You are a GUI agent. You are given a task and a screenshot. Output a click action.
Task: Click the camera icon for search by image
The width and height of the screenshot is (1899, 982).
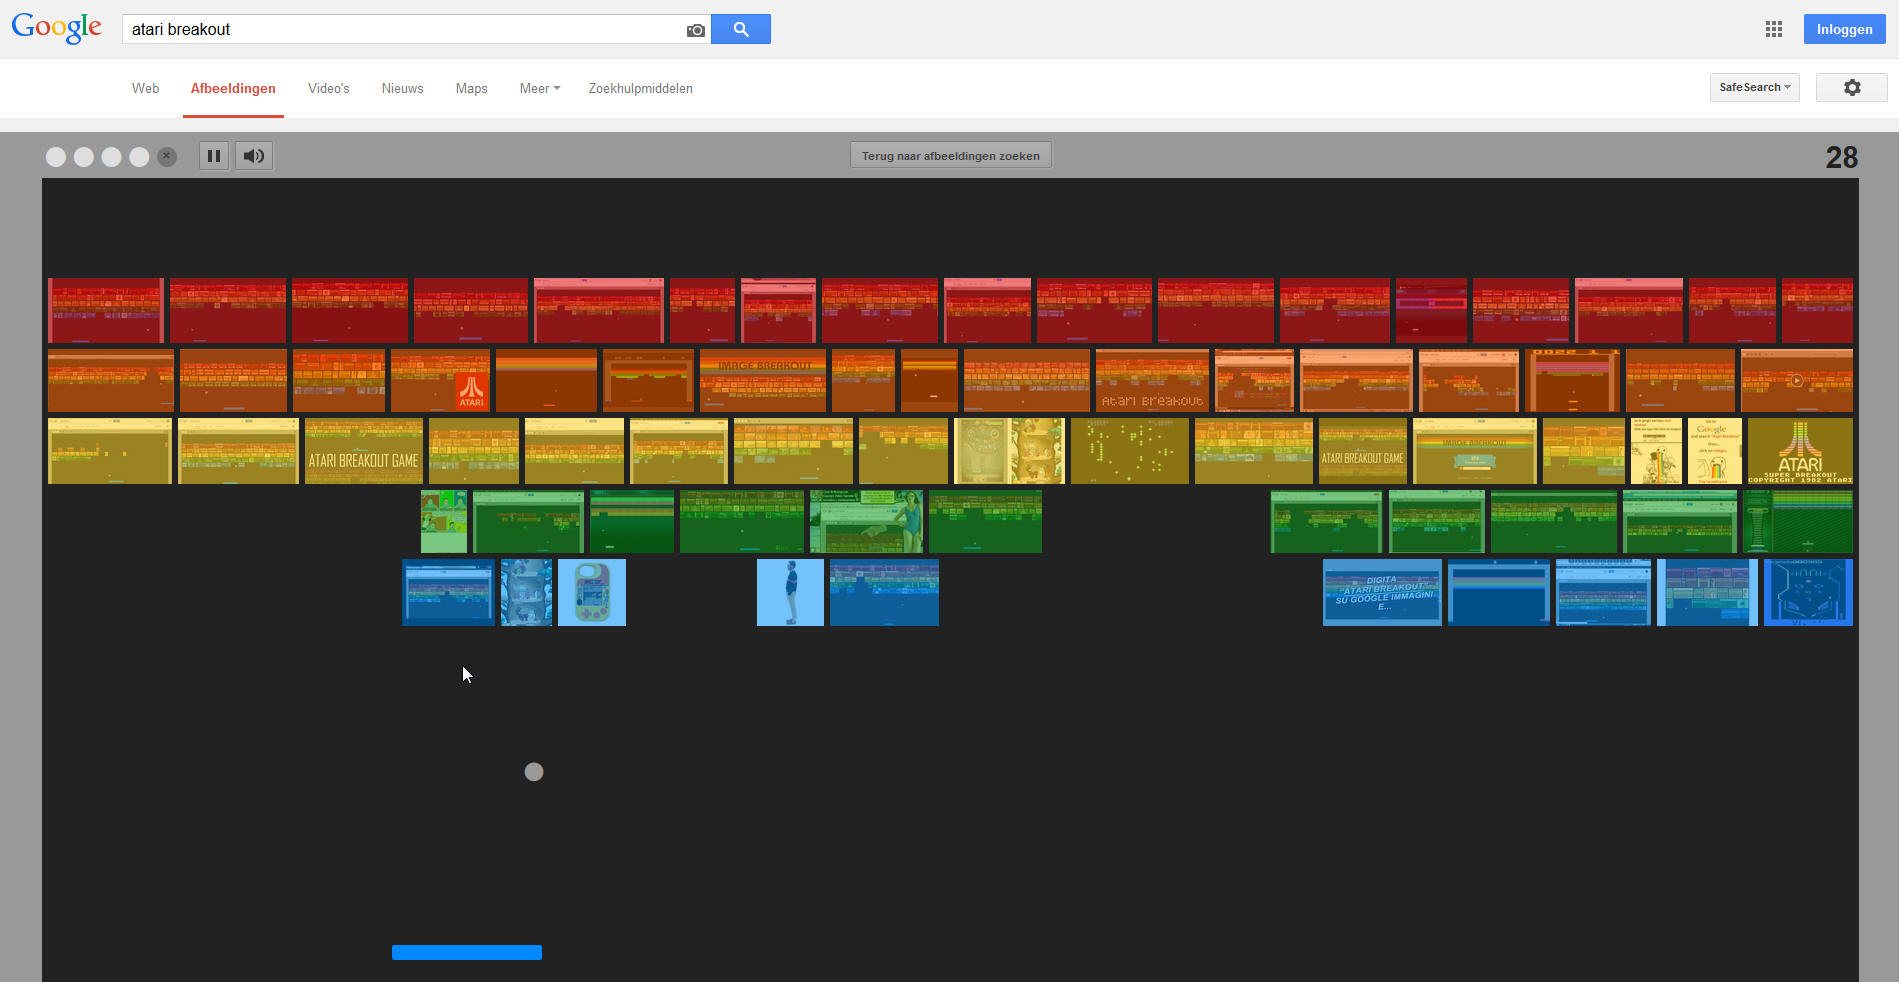(x=695, y=30)
